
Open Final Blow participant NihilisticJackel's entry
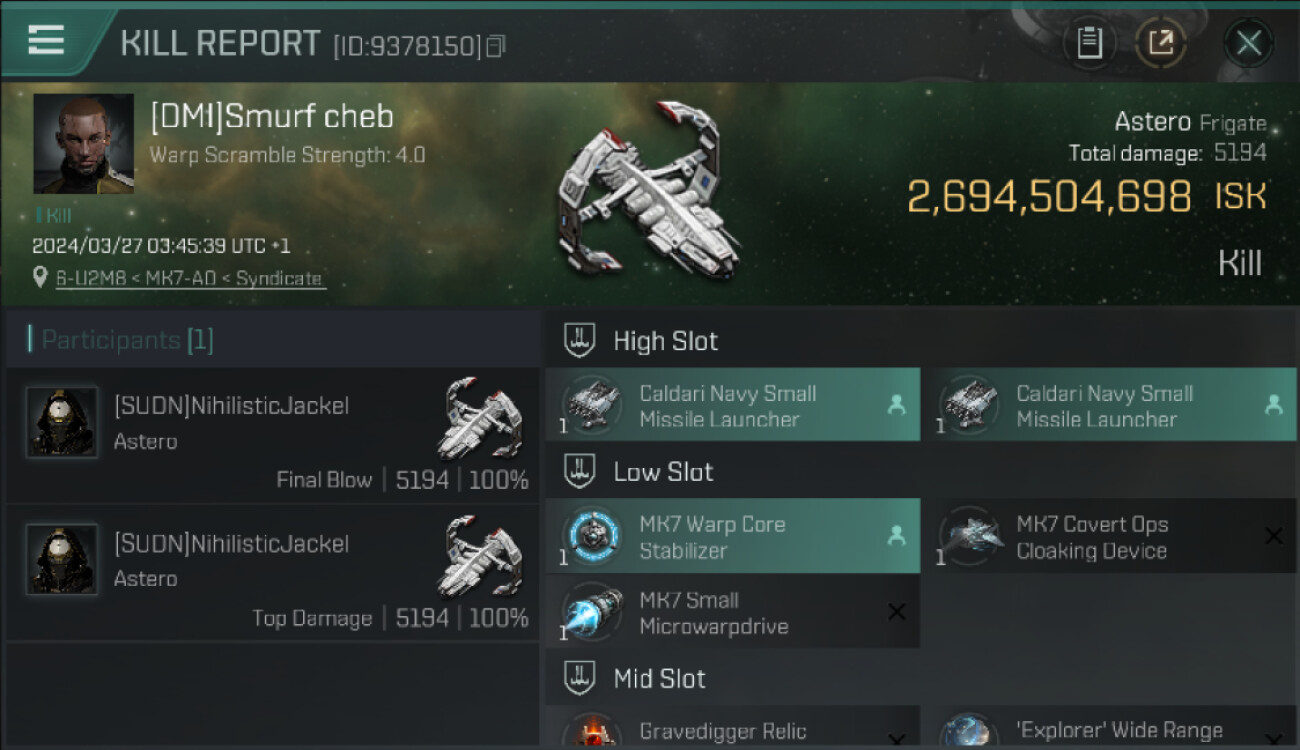click(x=272, y=436)
